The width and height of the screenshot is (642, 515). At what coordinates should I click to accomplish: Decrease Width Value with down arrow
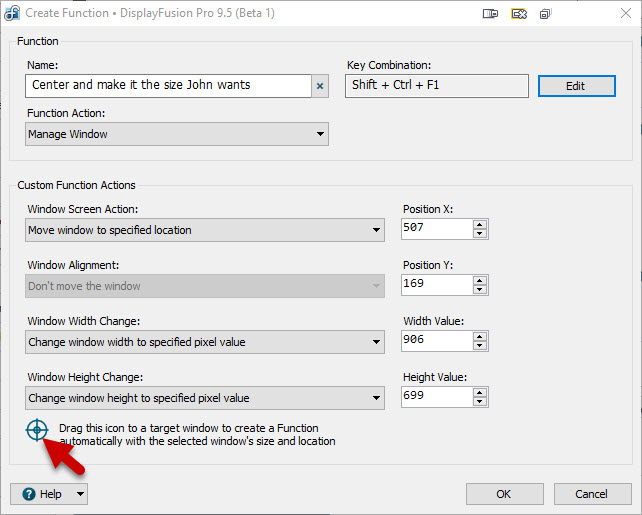click(480, 346)
